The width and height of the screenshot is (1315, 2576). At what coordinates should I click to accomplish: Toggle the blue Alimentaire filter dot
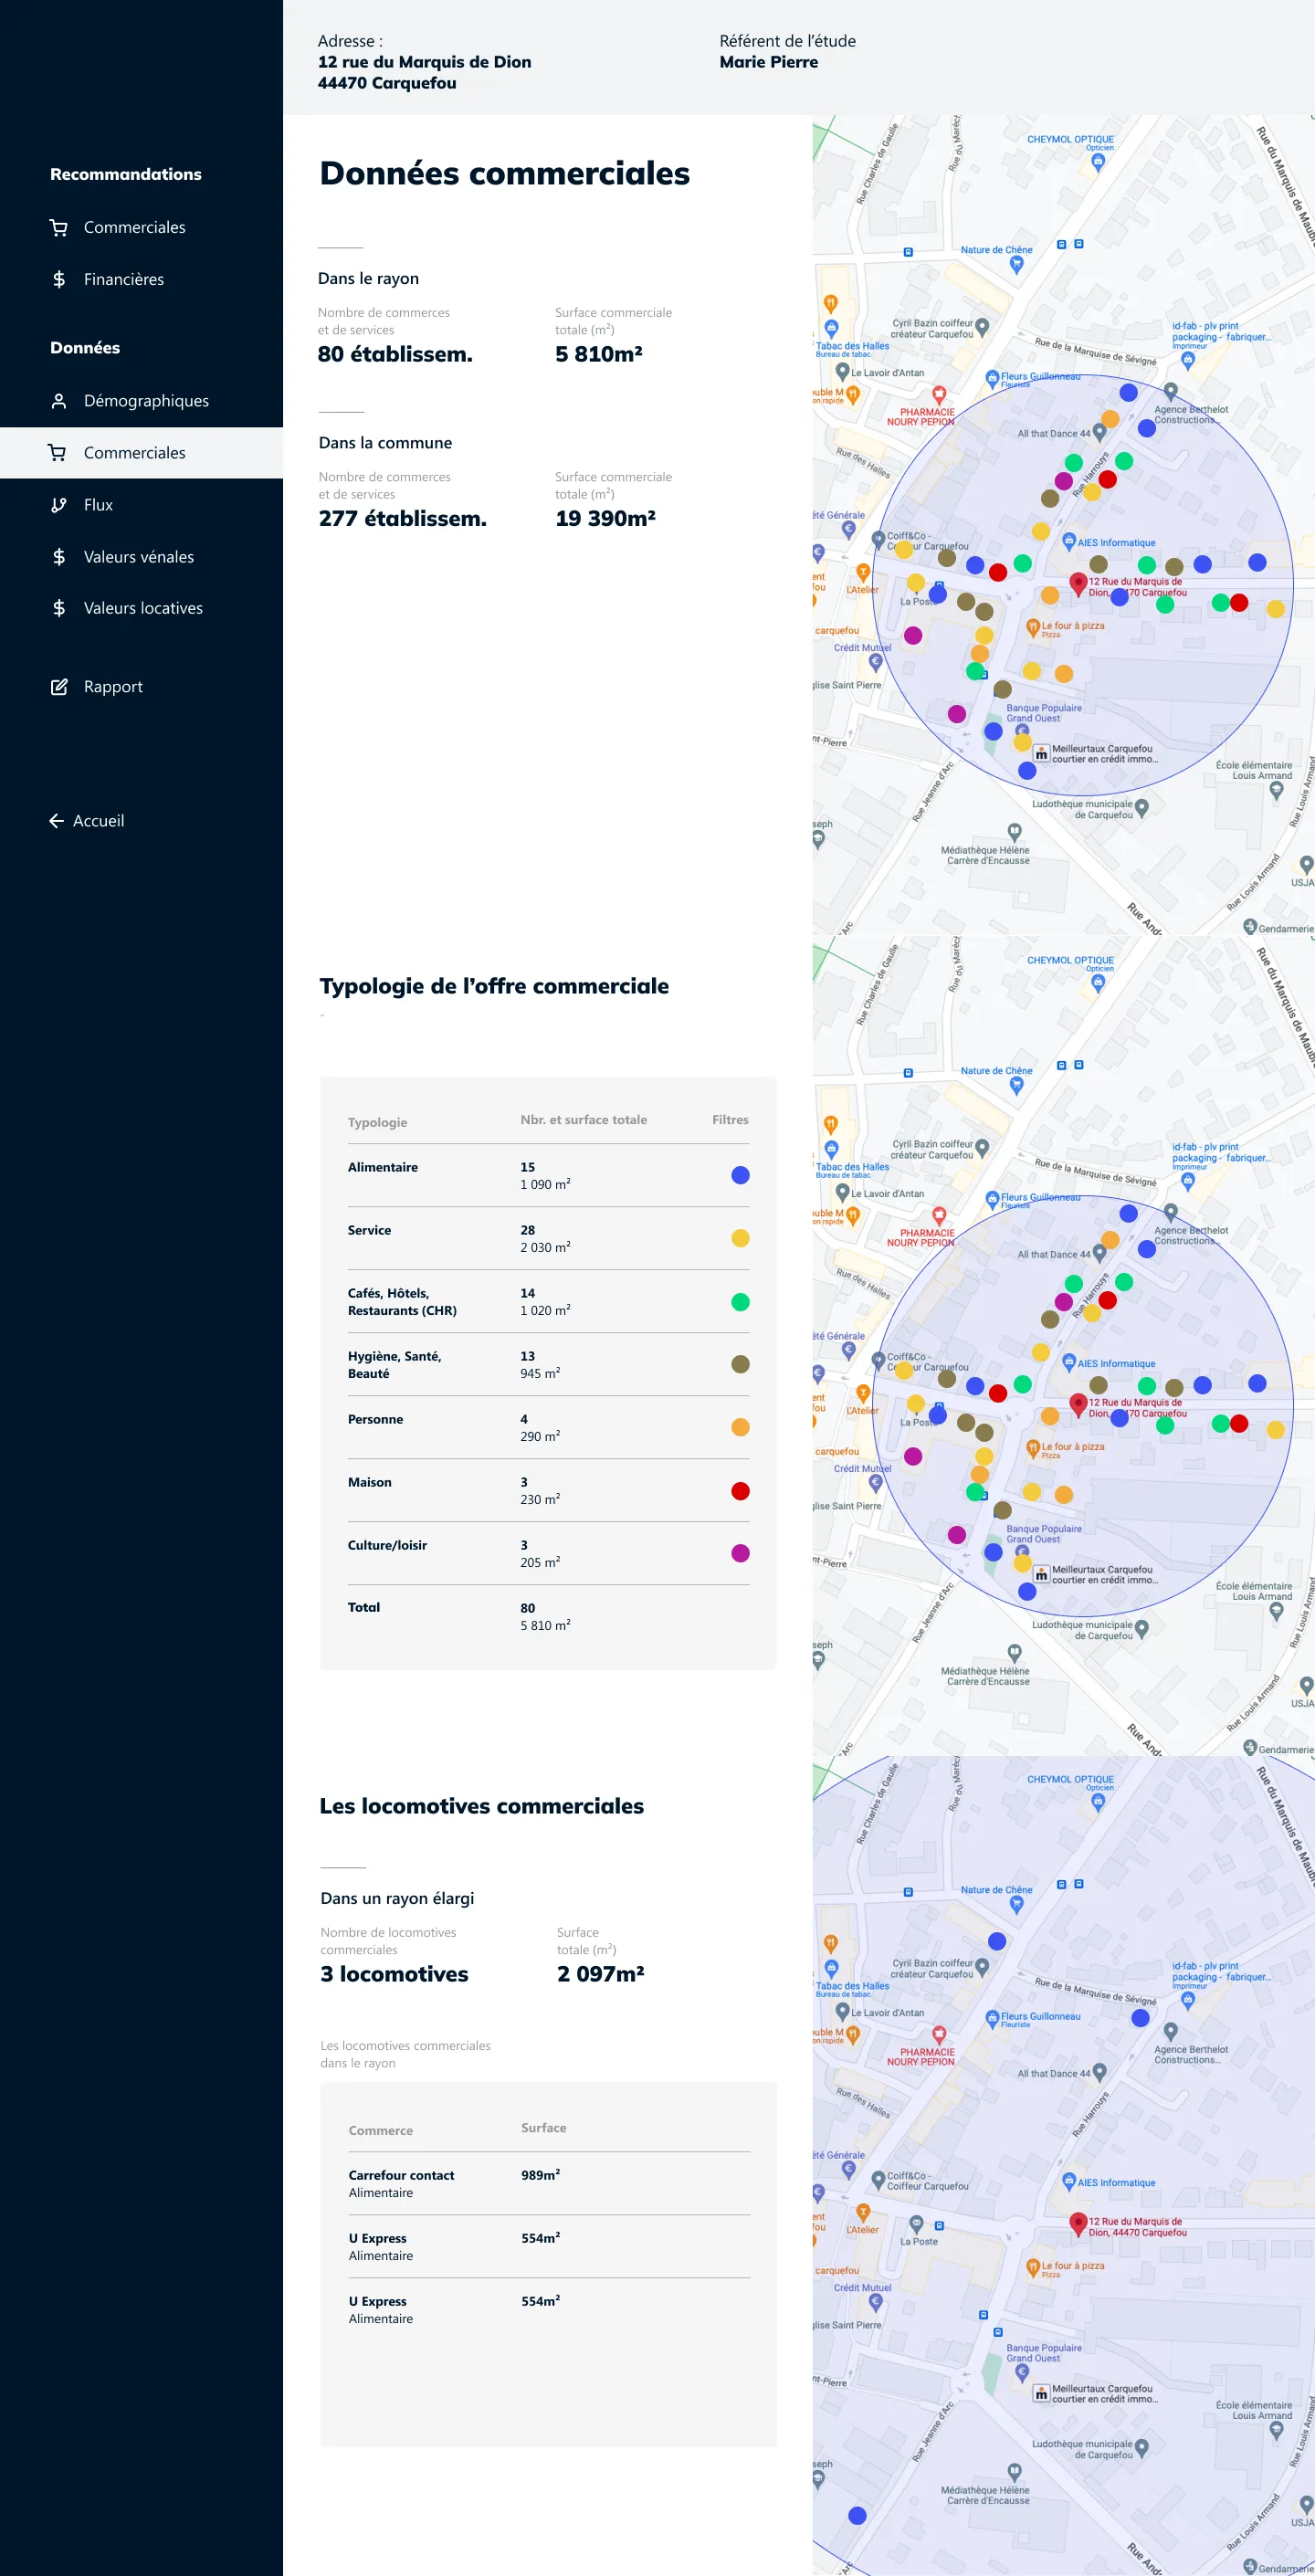pos(740,1175)
